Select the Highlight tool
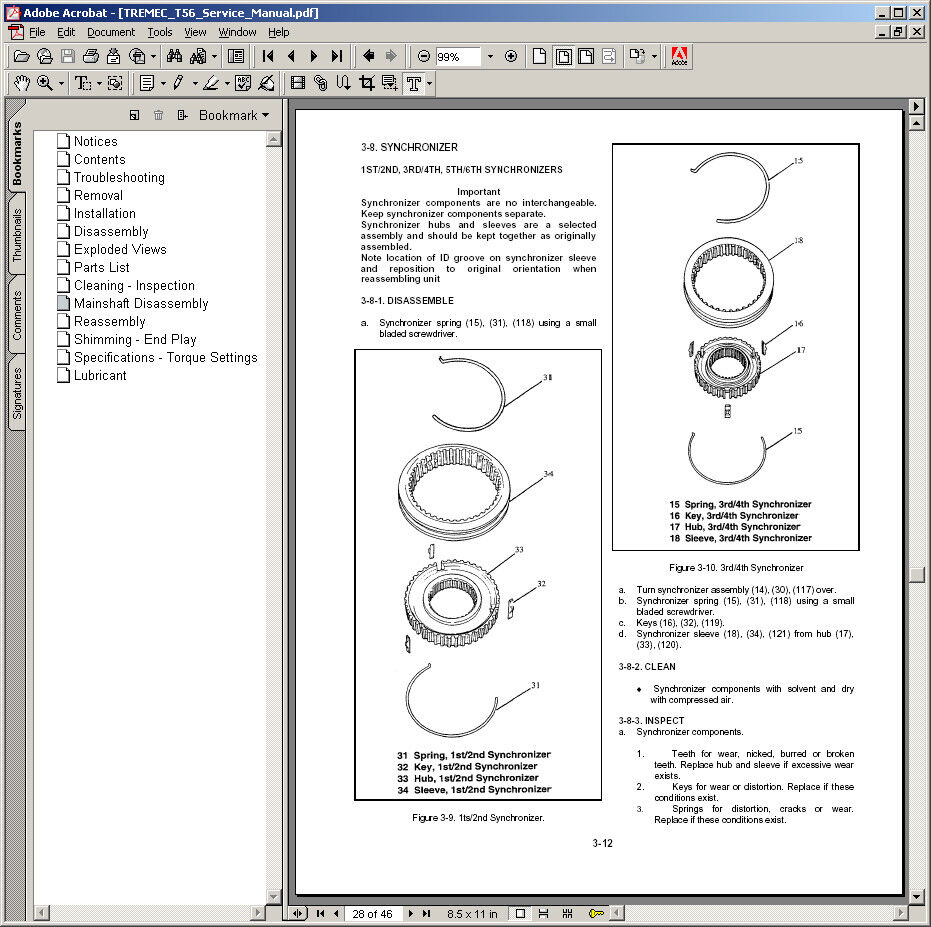Screen dimensions: 931x927 click(211, 83)
